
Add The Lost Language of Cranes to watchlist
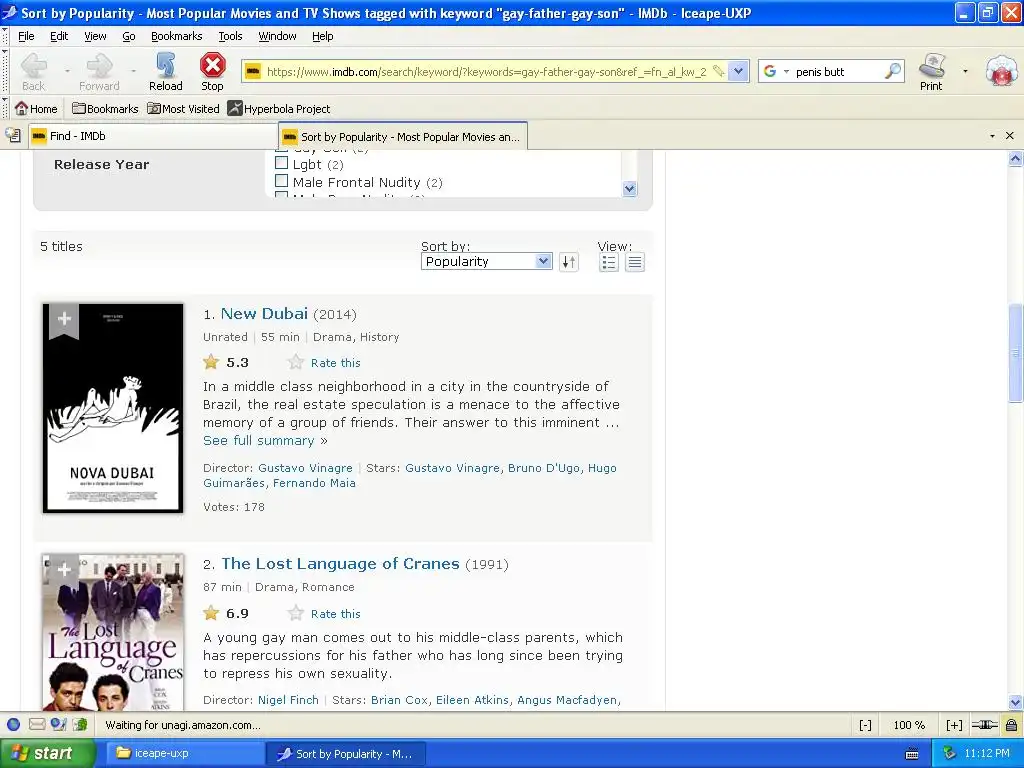tap(64, 571)
